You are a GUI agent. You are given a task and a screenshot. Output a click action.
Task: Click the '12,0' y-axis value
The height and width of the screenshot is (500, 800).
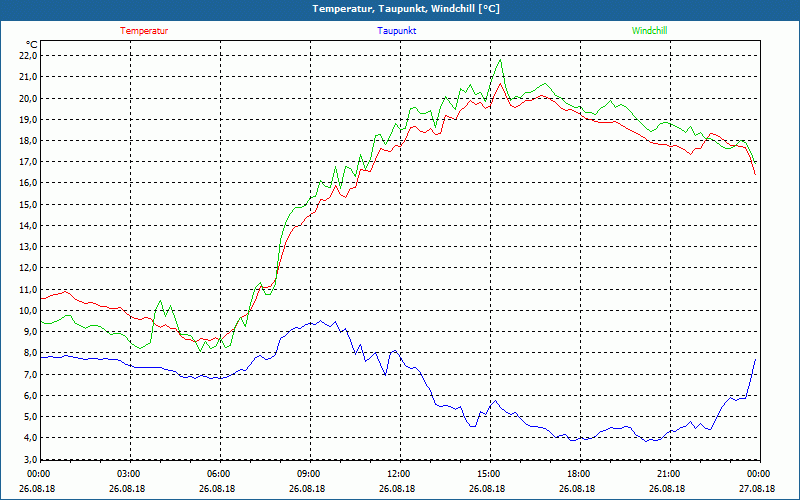point(29,268)
